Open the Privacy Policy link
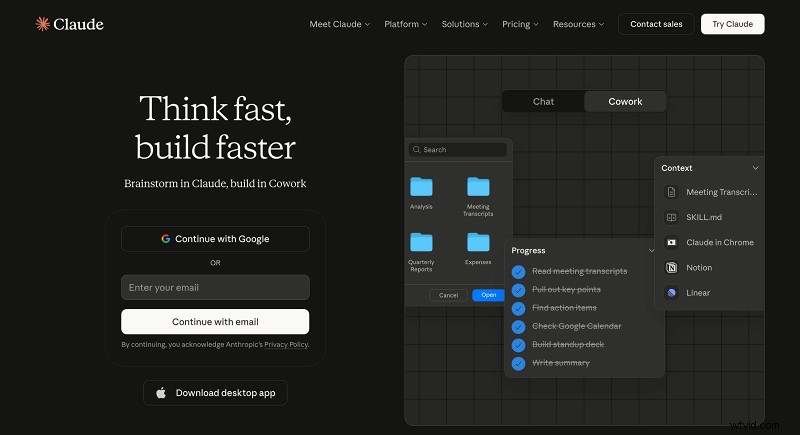Image resolution: width=800 pixels, height=435 pixels. tap(288, 344)
